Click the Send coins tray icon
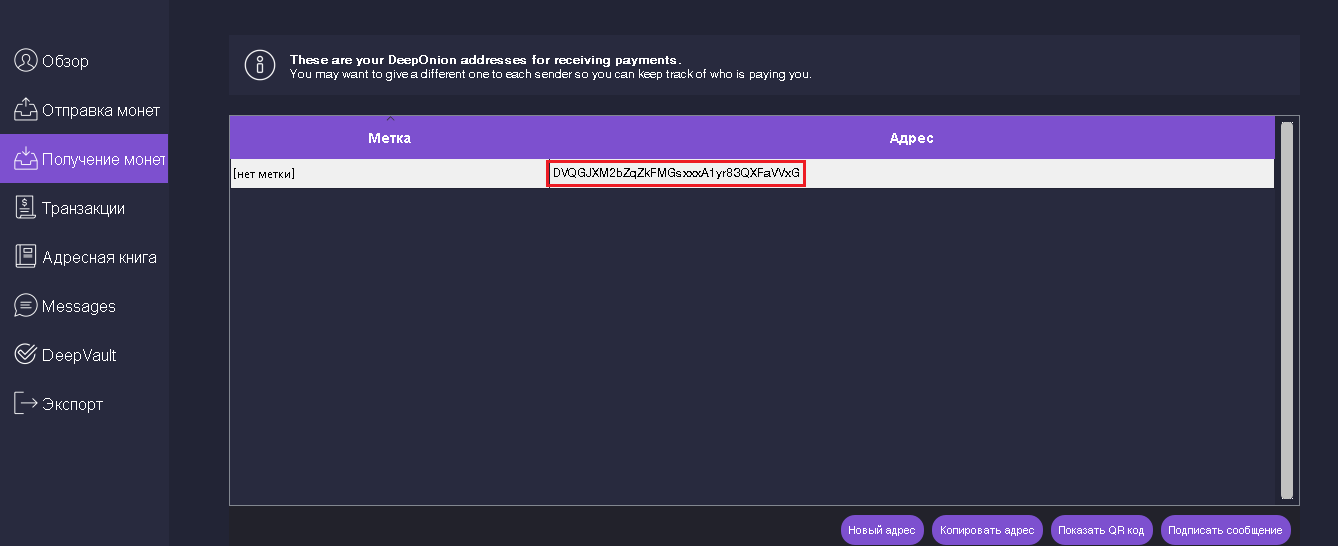Image resolution: width=1338 pixels, height=546 pixels. [25, 110]
